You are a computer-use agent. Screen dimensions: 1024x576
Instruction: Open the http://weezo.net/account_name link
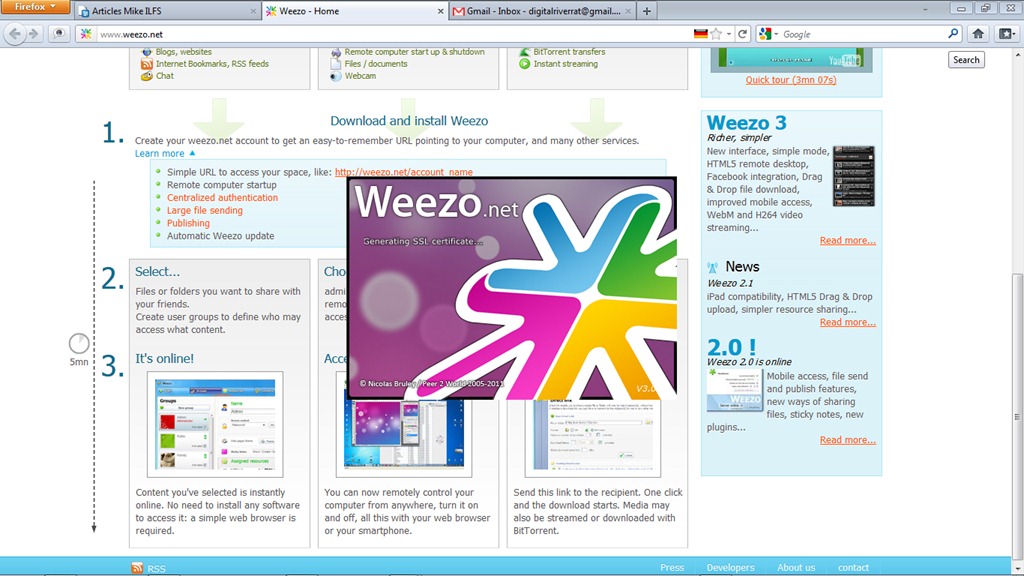click(x=404, y=172)
